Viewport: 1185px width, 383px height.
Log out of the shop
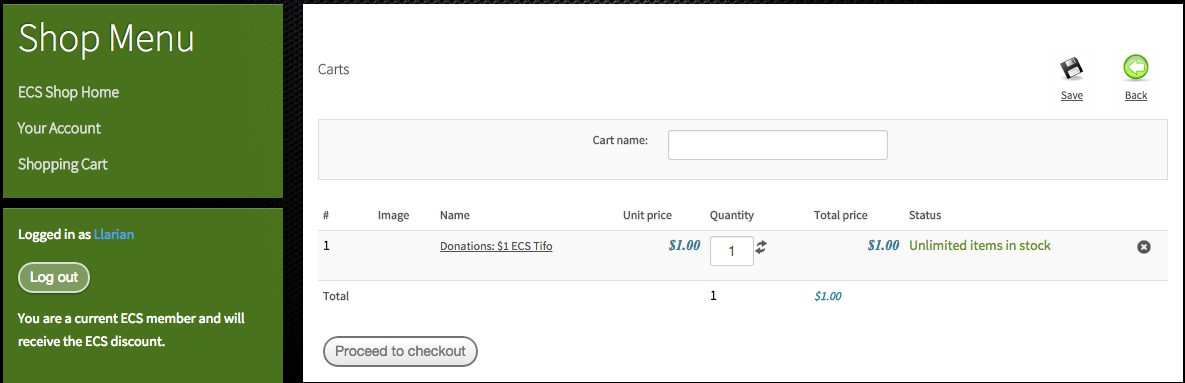click(x=54, y=277)
